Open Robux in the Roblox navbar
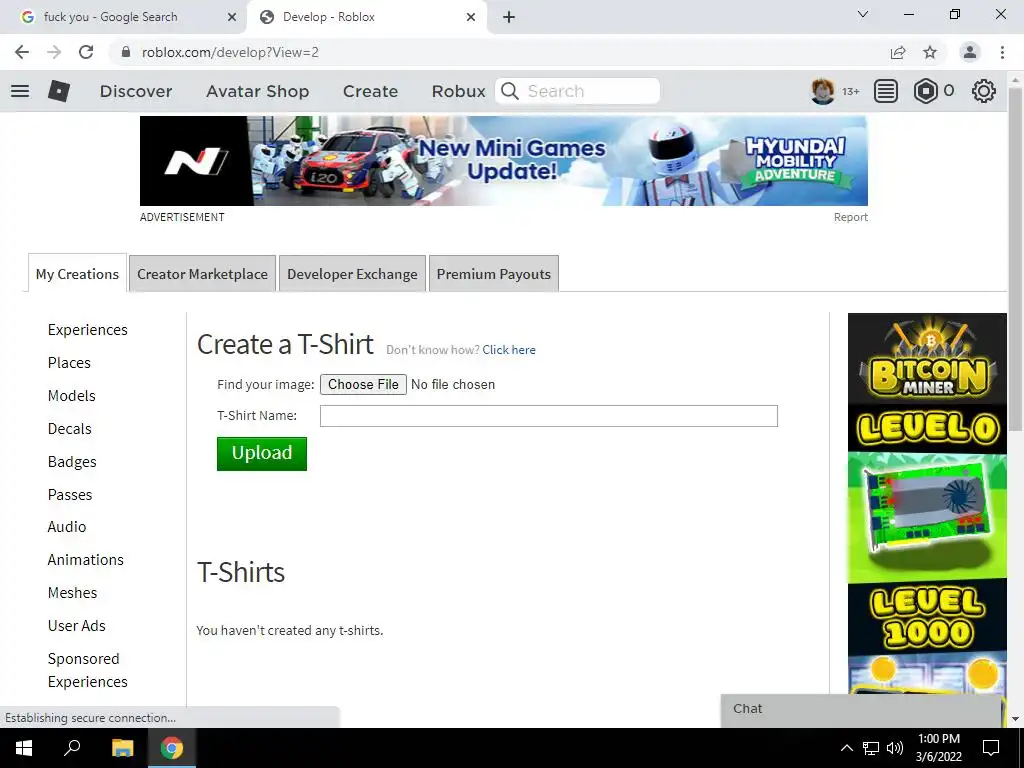Viewport: 1024px width, 768px height. 458,91
